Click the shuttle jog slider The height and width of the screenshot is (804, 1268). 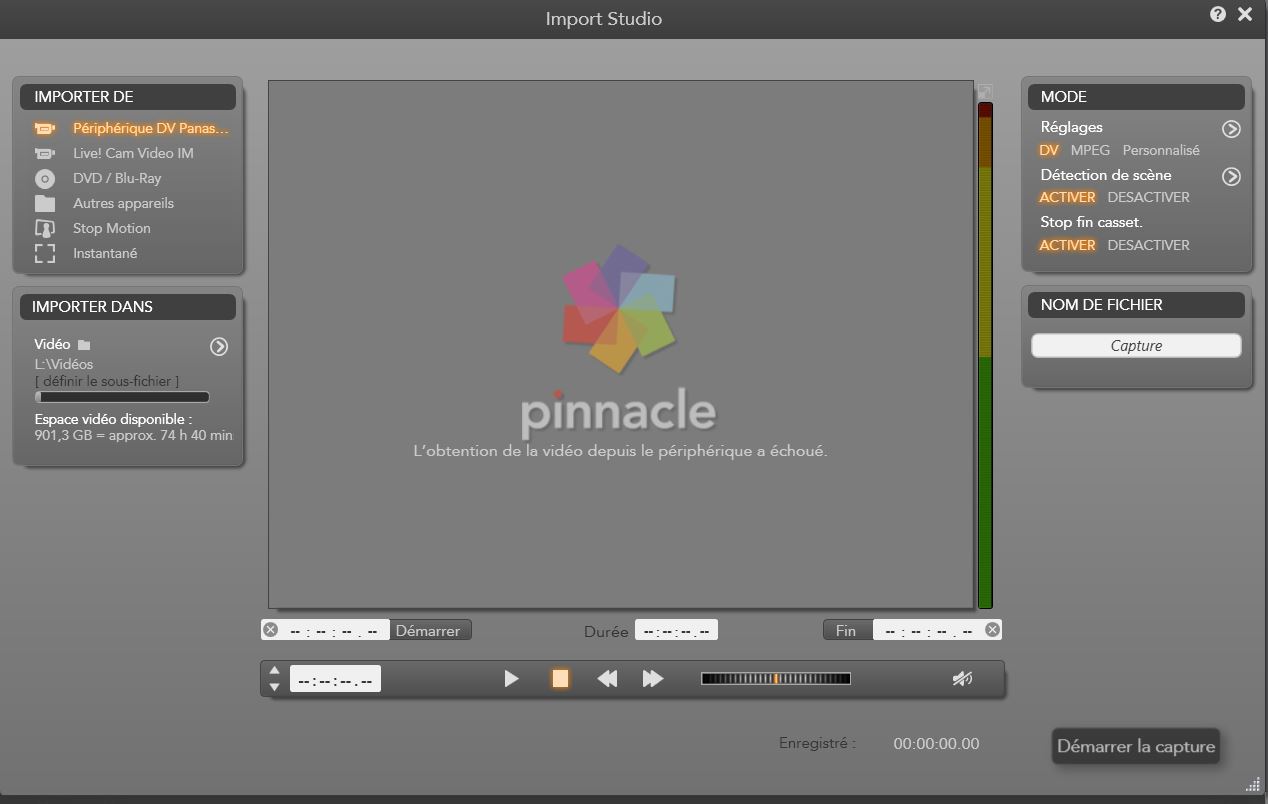[x=776, y=679]
